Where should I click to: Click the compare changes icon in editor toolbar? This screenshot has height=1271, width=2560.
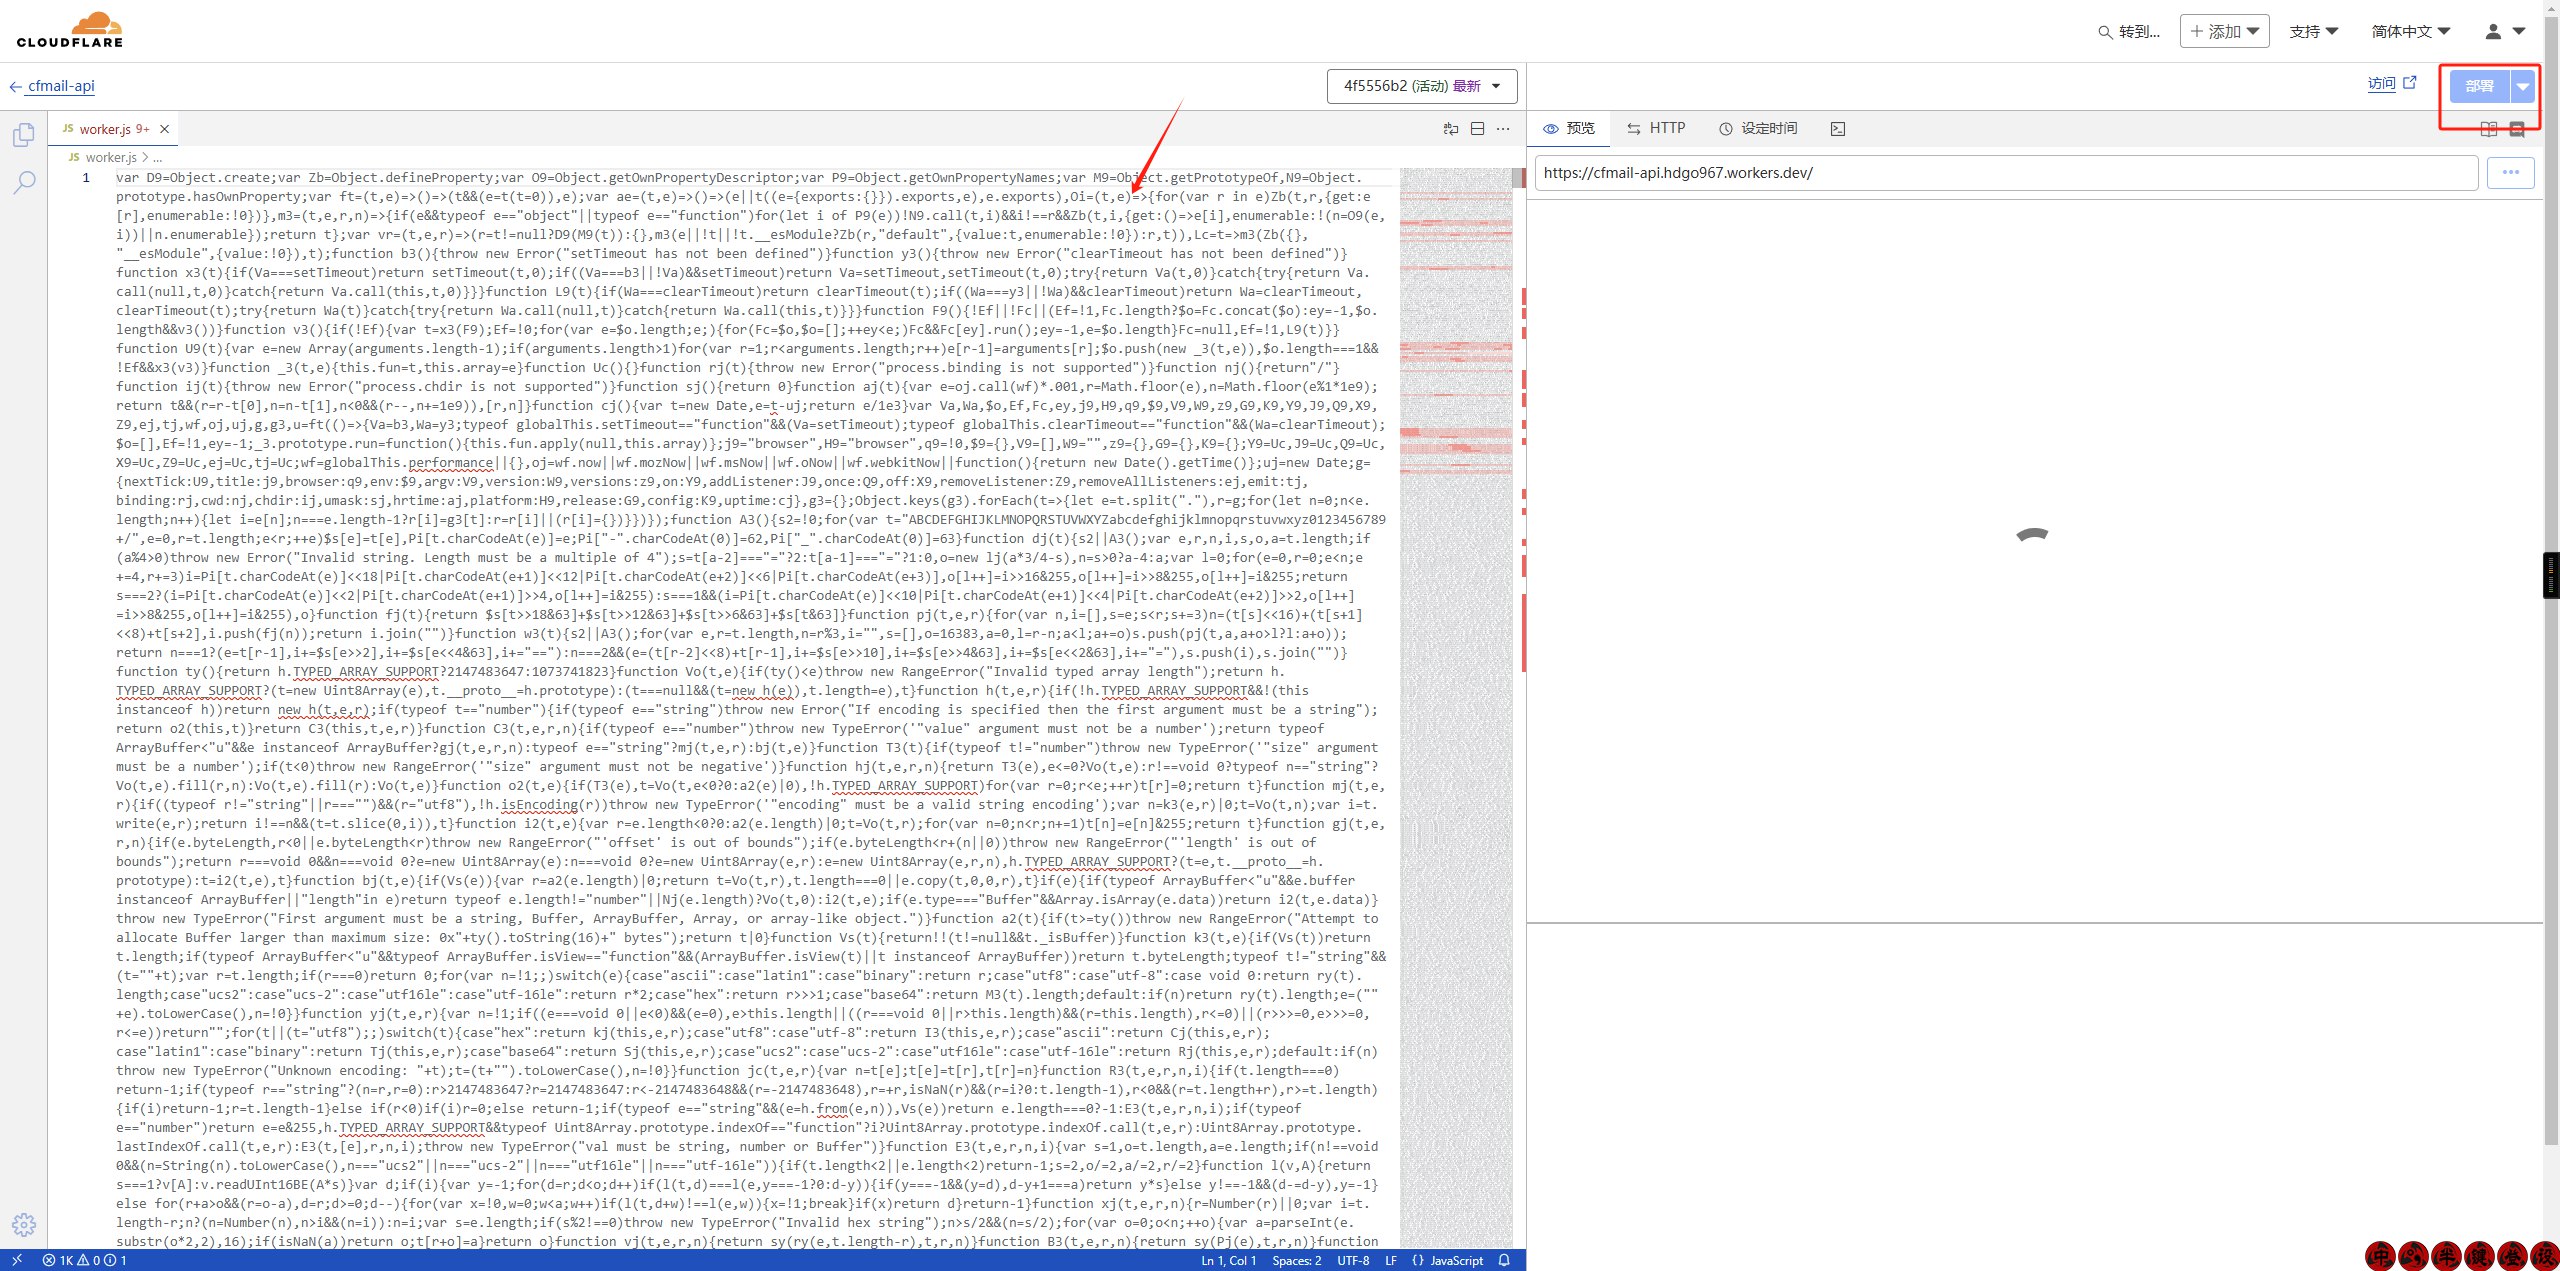point(1451,129)
